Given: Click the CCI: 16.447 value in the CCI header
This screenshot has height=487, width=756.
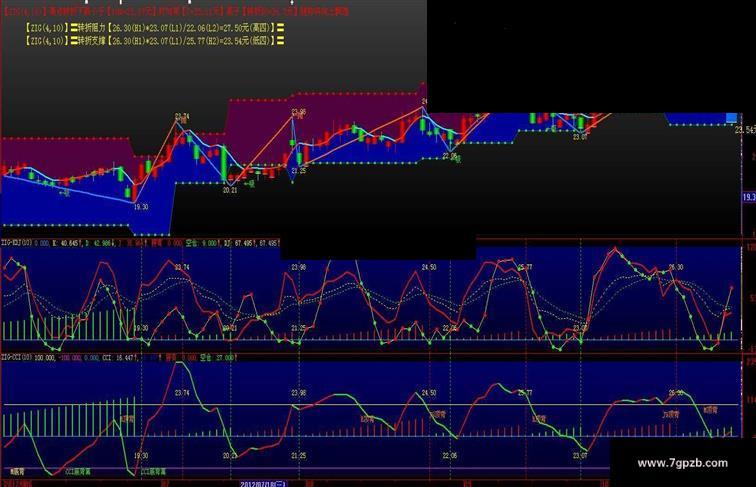Looking at the screenshot, I should pos(120,358).
